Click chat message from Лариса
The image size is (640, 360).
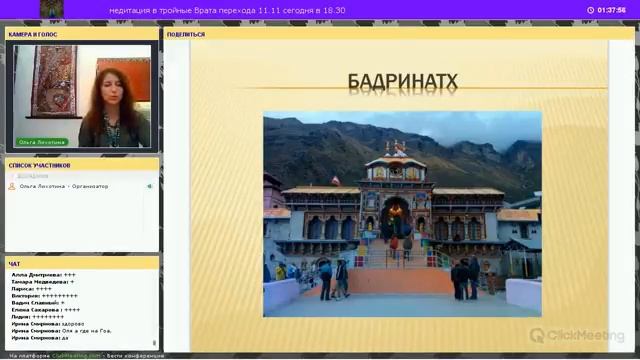(31, 289)
